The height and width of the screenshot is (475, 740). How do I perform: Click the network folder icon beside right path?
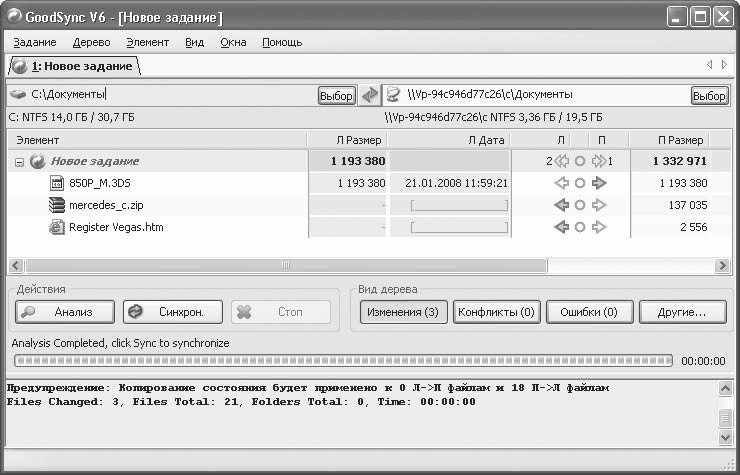(x=393, y=95)
